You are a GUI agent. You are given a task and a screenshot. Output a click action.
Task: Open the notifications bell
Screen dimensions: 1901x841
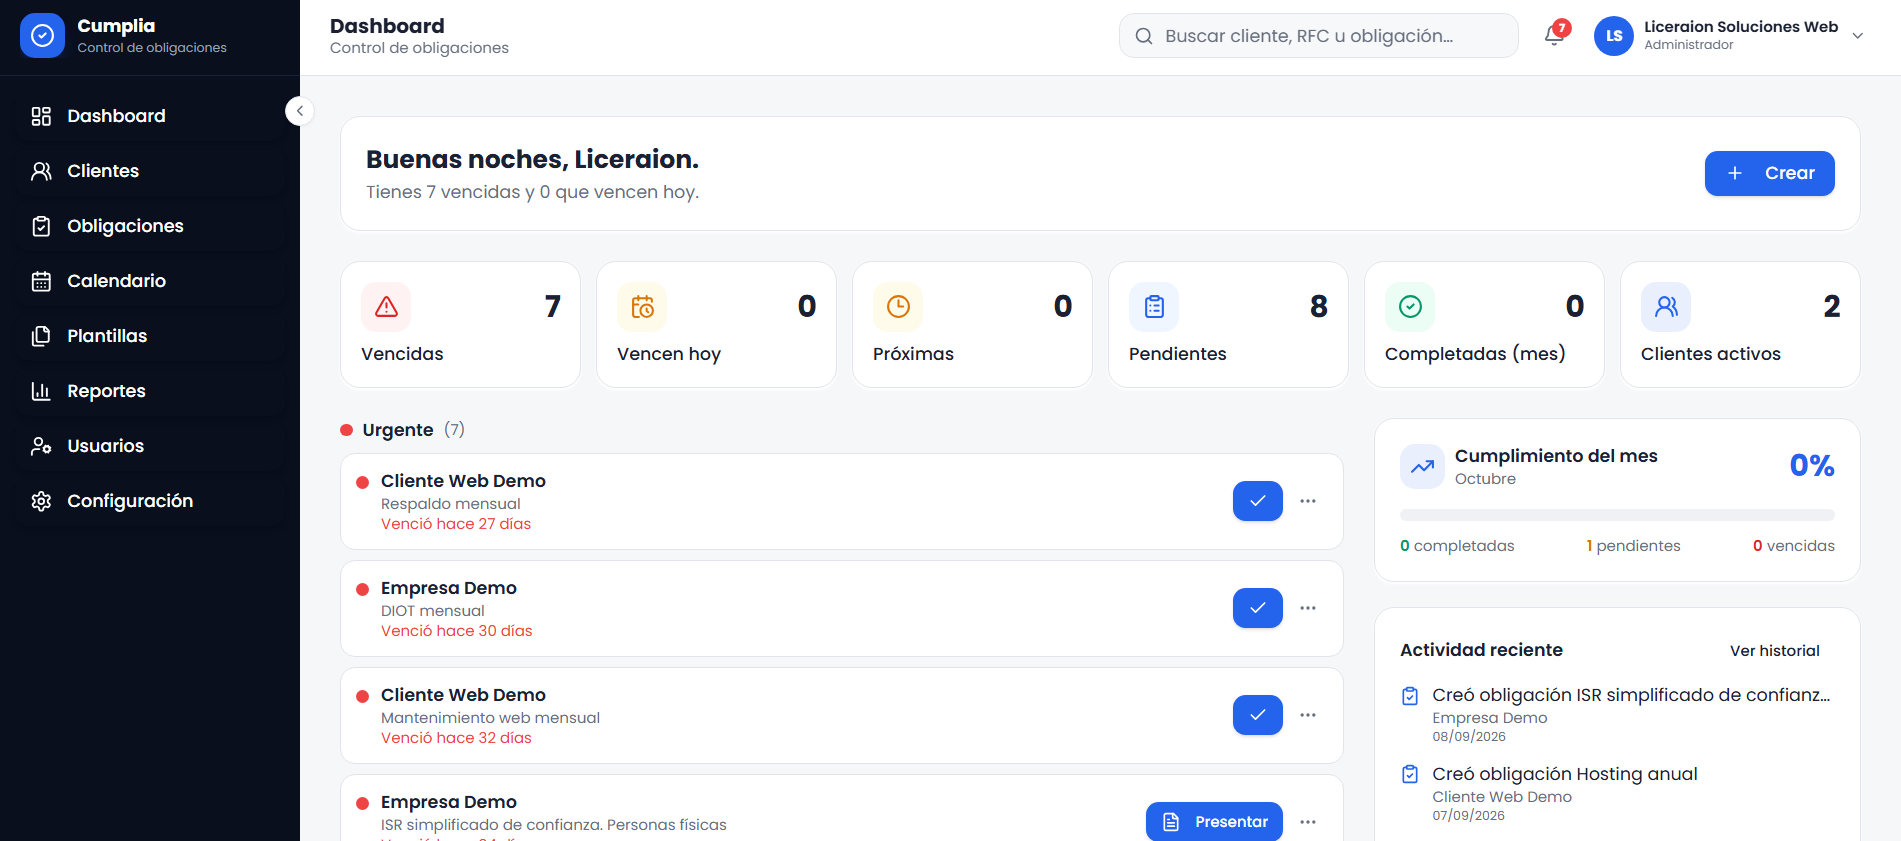pos(1554,35)
